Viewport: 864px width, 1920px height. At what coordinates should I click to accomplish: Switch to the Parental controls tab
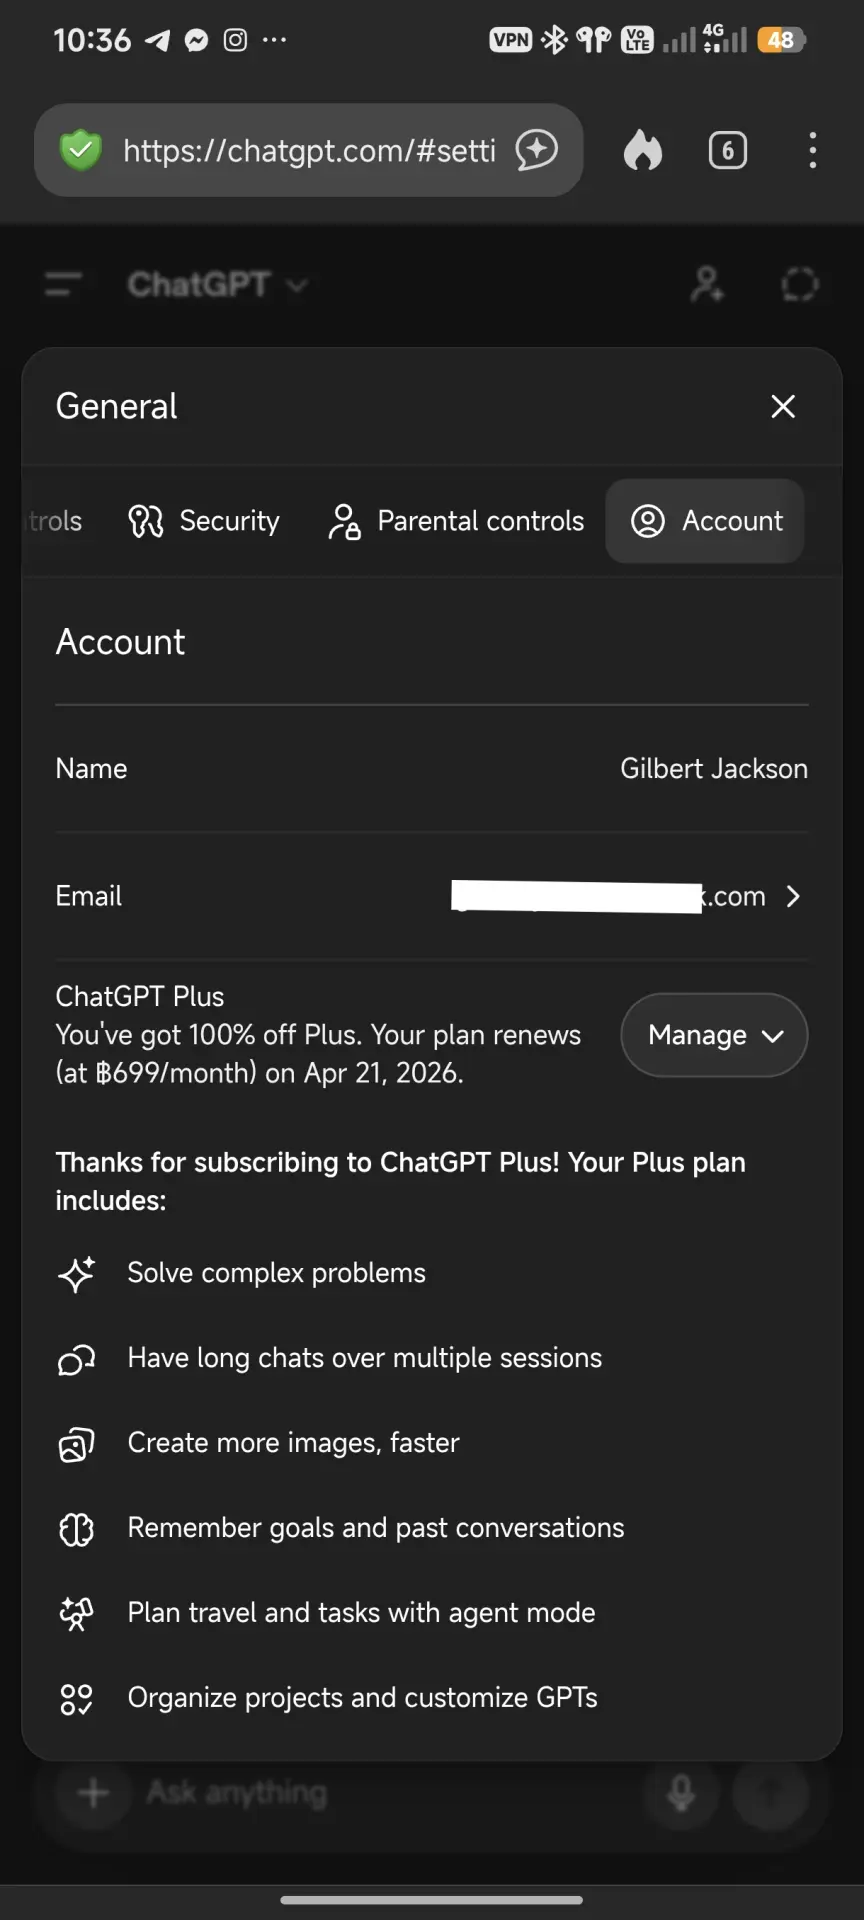(x=456, y=521)
